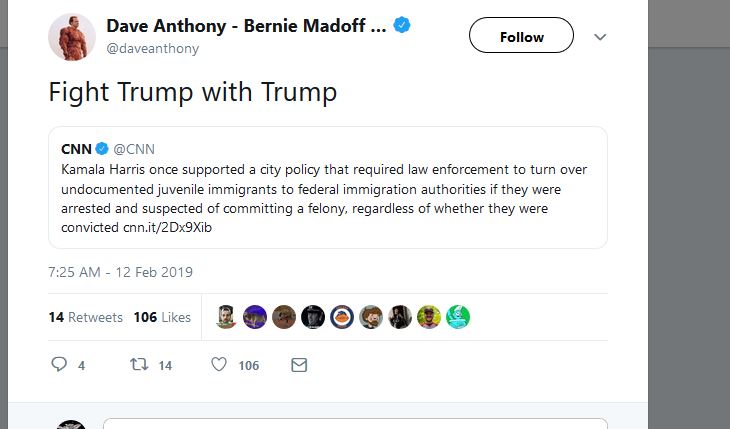Click CNN's verified badge in quoted tweet
Viewport: 730px width, 429px height.
pyautogui.click(x=101, y=149)
